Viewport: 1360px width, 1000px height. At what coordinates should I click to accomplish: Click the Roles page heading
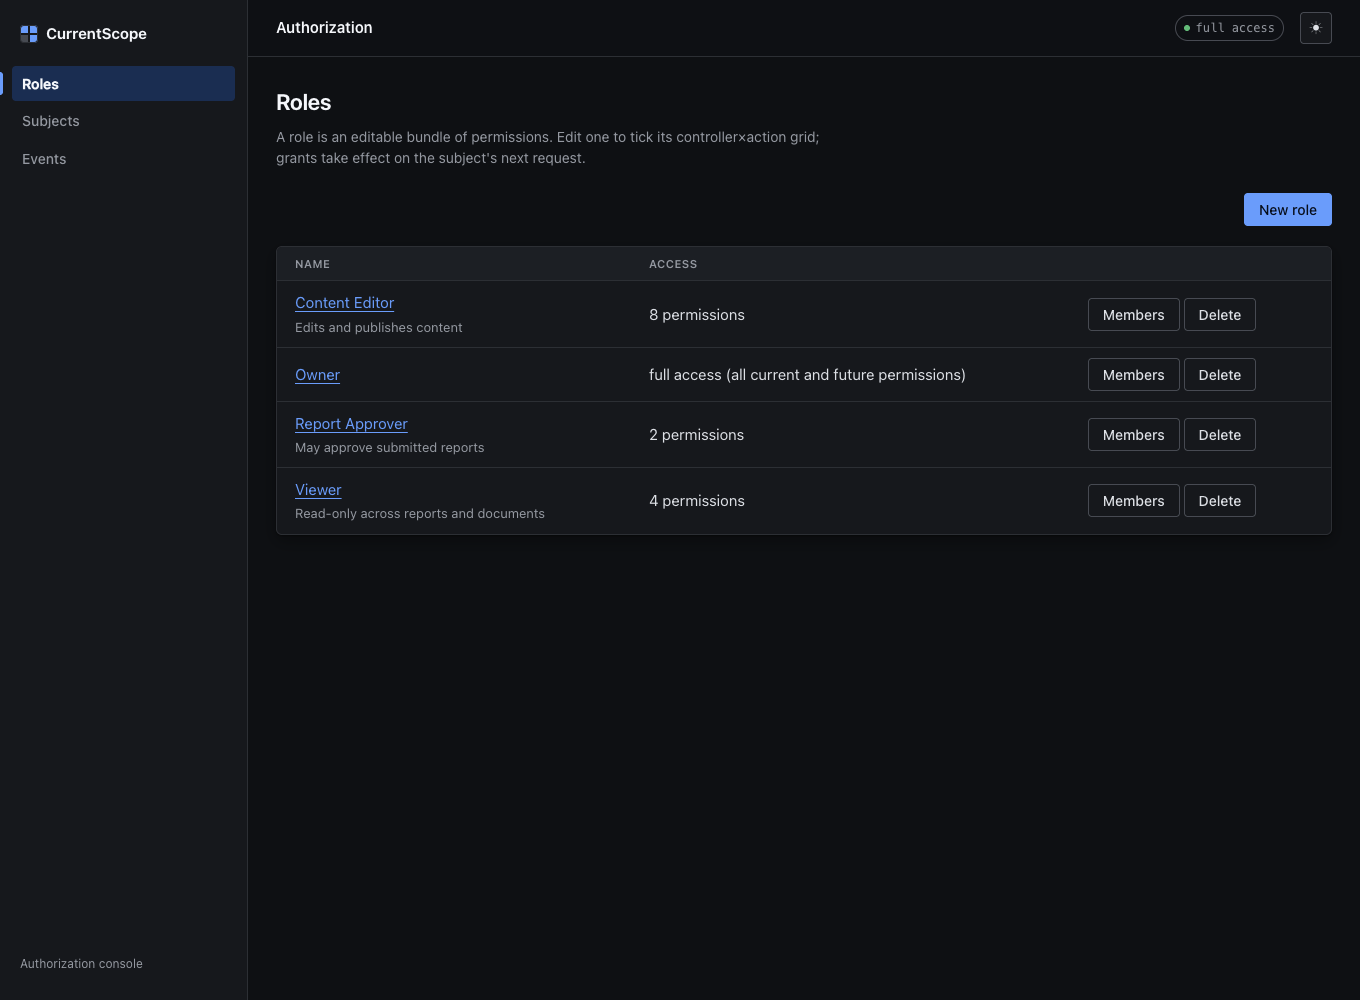(303, 103)
